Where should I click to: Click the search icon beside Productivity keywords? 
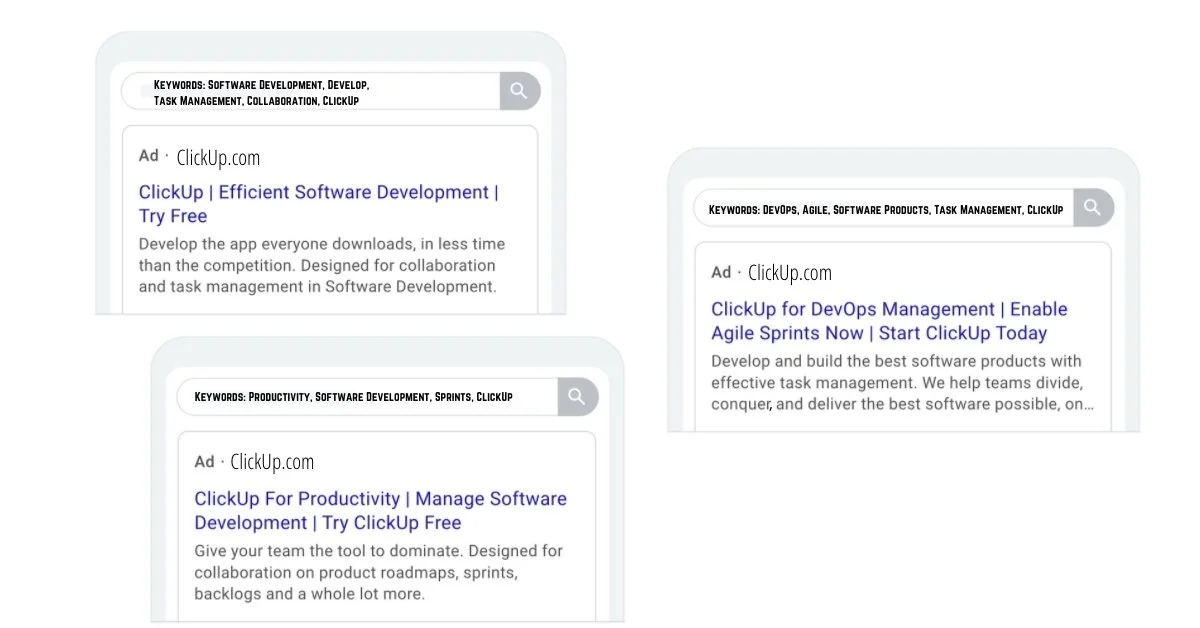(577, 396)
